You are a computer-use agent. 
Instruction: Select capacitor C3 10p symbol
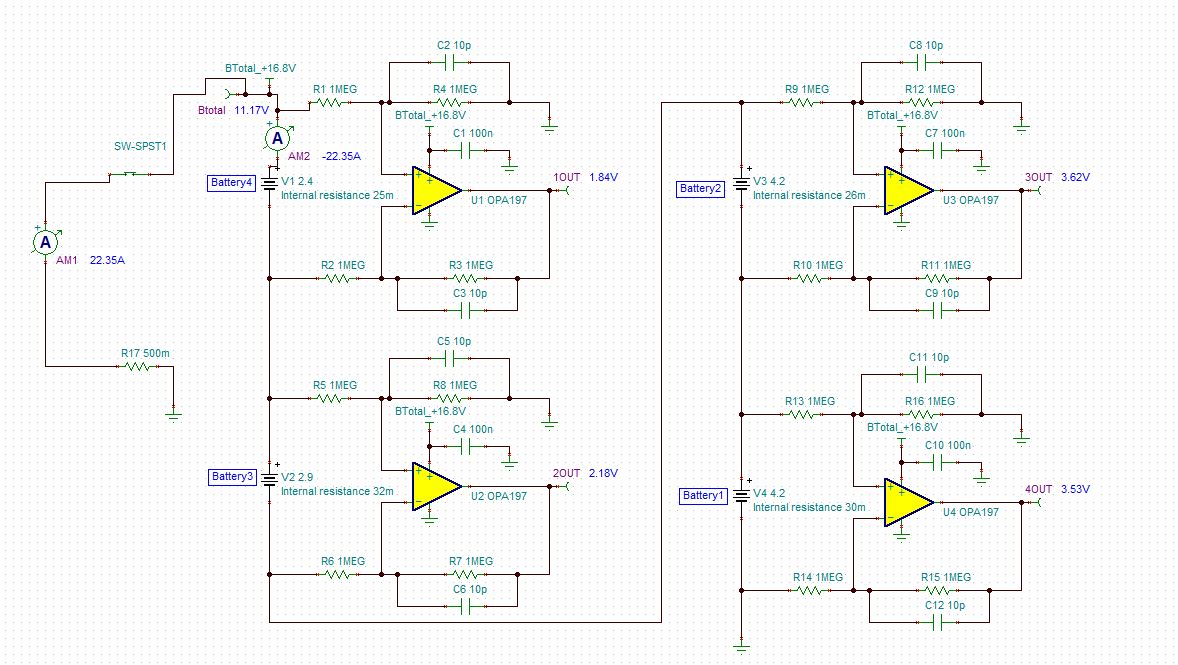tap(466, 310)
